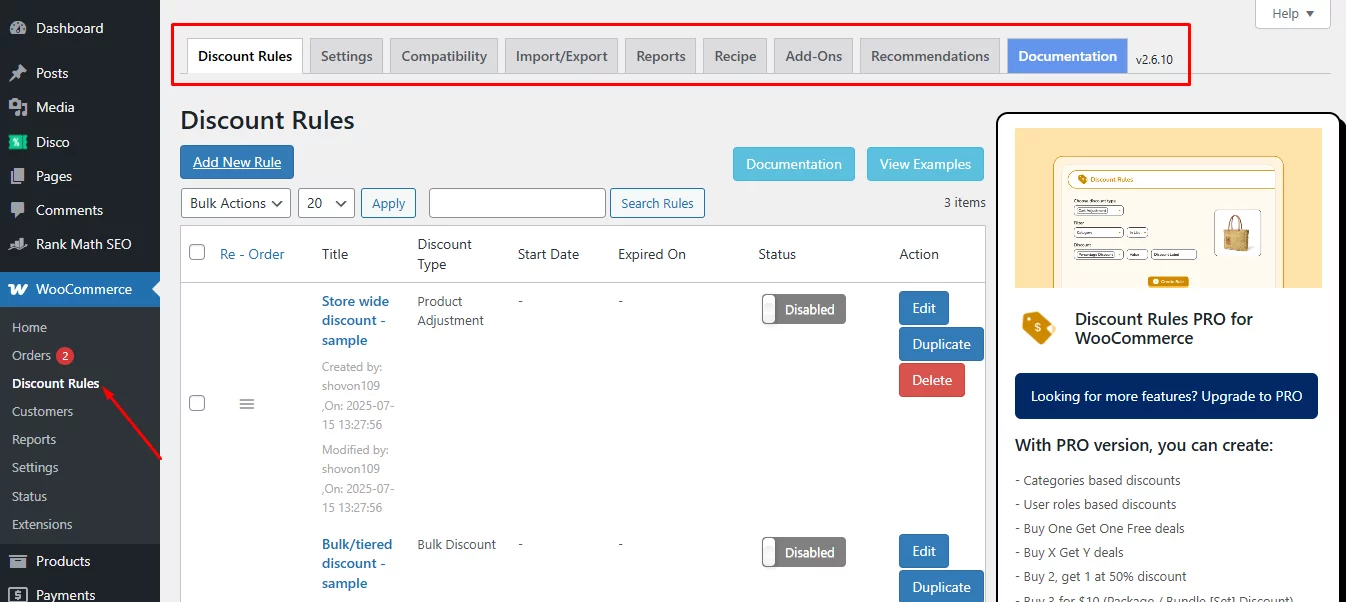Viewport: 1346px width, 602px height.
Task: Open the blue Documentation tab
Action: pyautogui.click(x=1067, y=56)
